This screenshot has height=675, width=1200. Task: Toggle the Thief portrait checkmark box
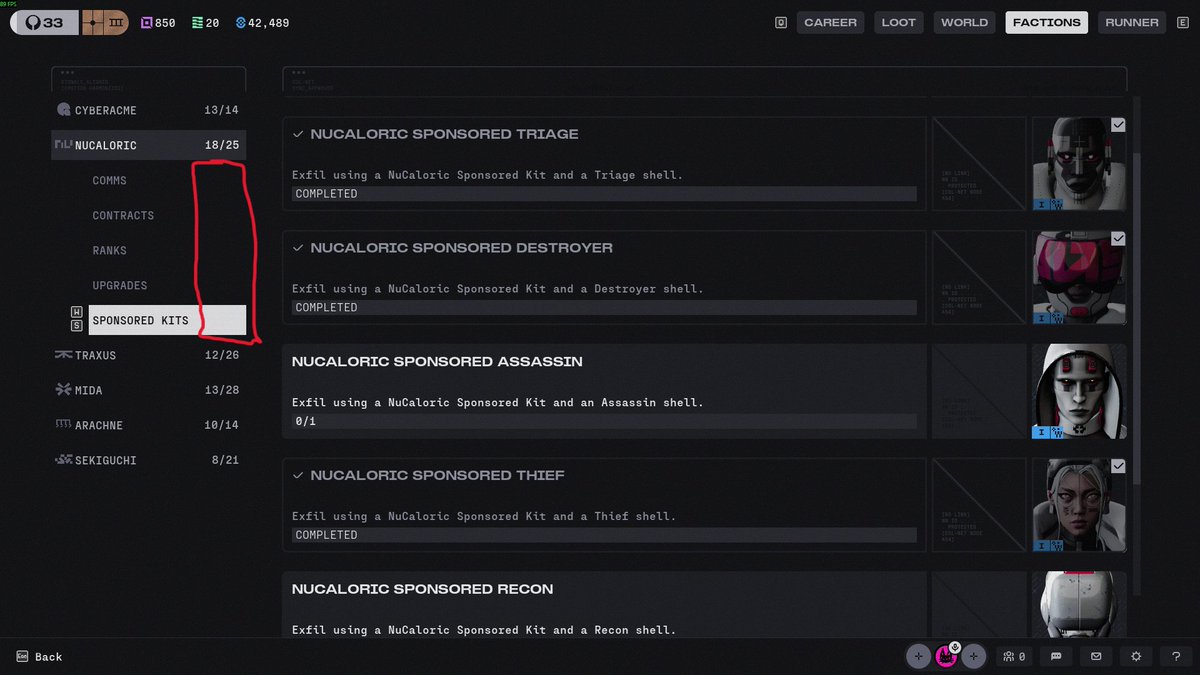coord(1118,467)
